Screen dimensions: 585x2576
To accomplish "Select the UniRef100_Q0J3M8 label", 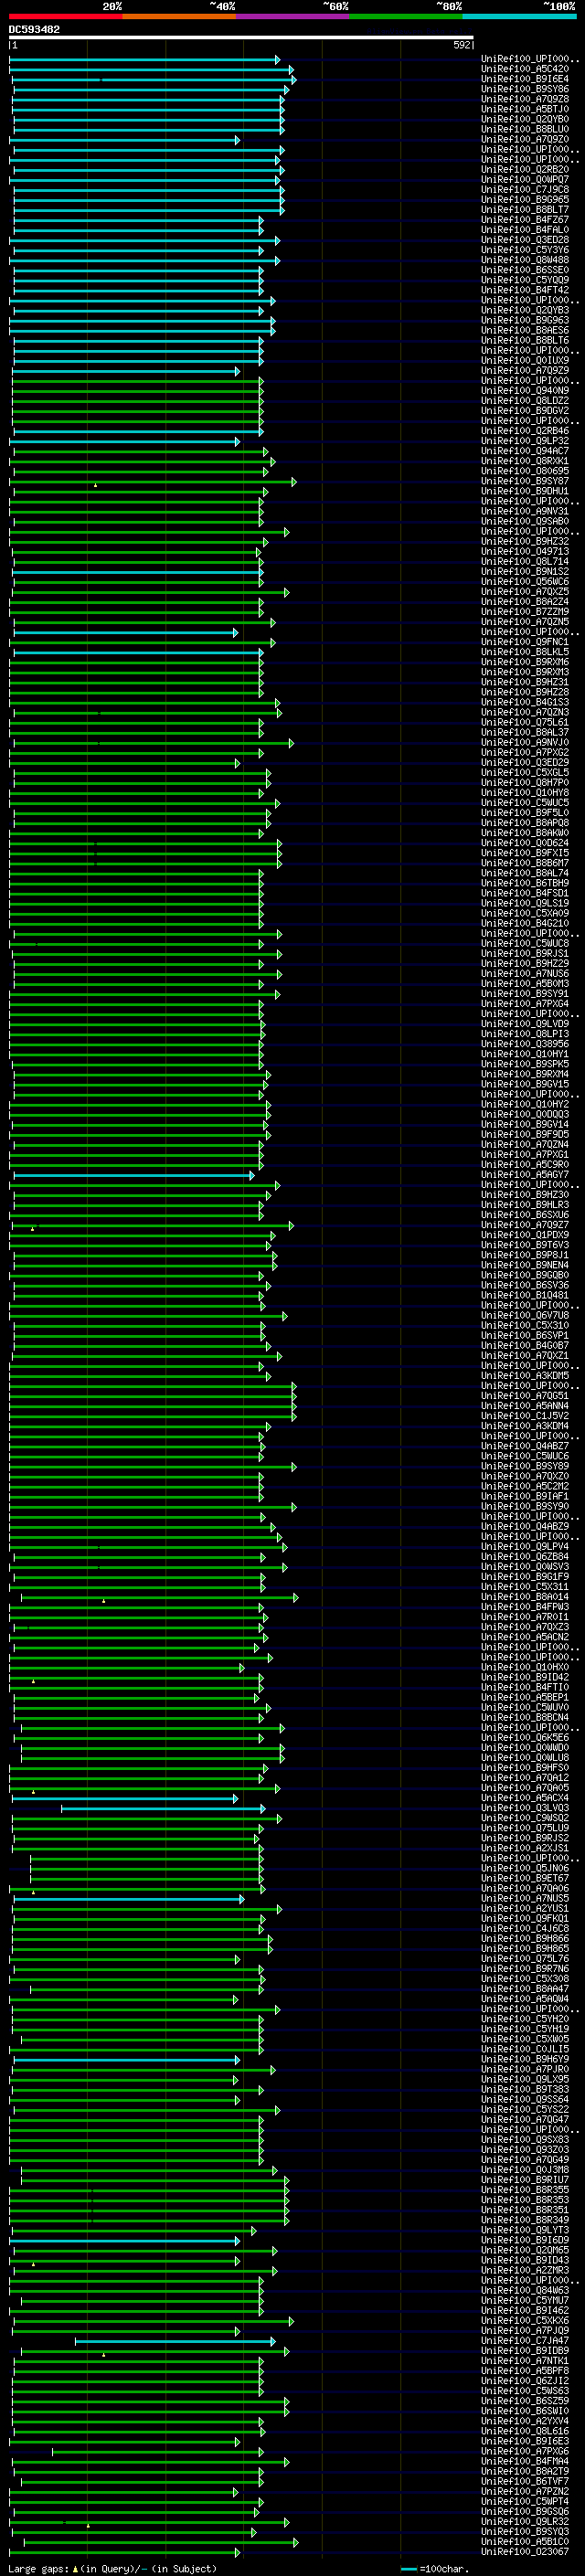I will click(525, 2170).
